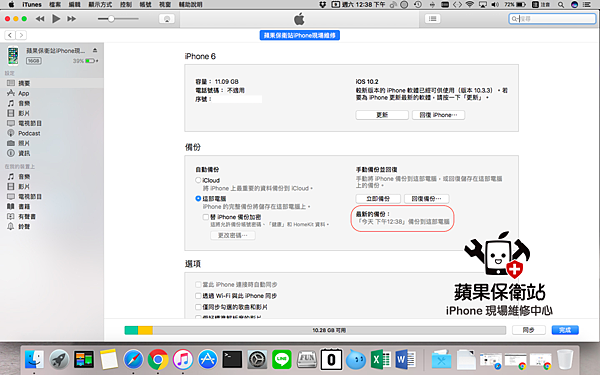Enable 透過 Wi-Fi 與此 iPhone 同步
The width and height of the screenshot is (600, 375).
[x=198, y=295]
